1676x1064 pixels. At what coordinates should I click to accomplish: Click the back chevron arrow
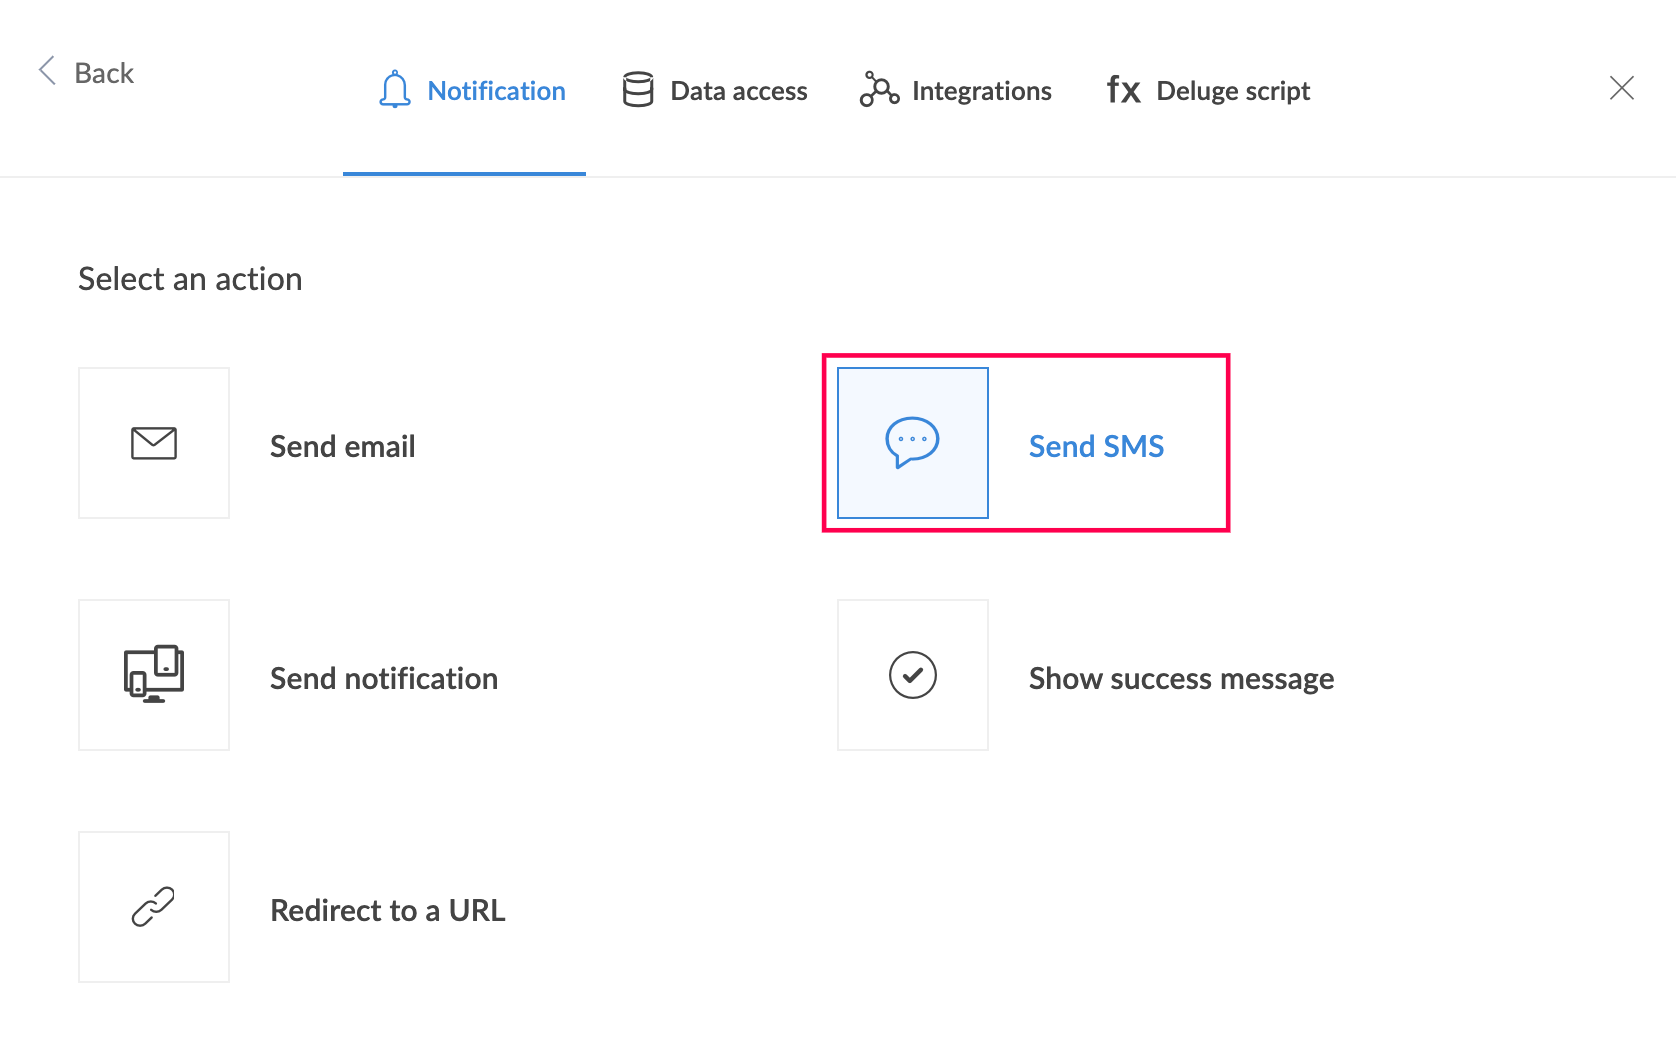[46, 70]
